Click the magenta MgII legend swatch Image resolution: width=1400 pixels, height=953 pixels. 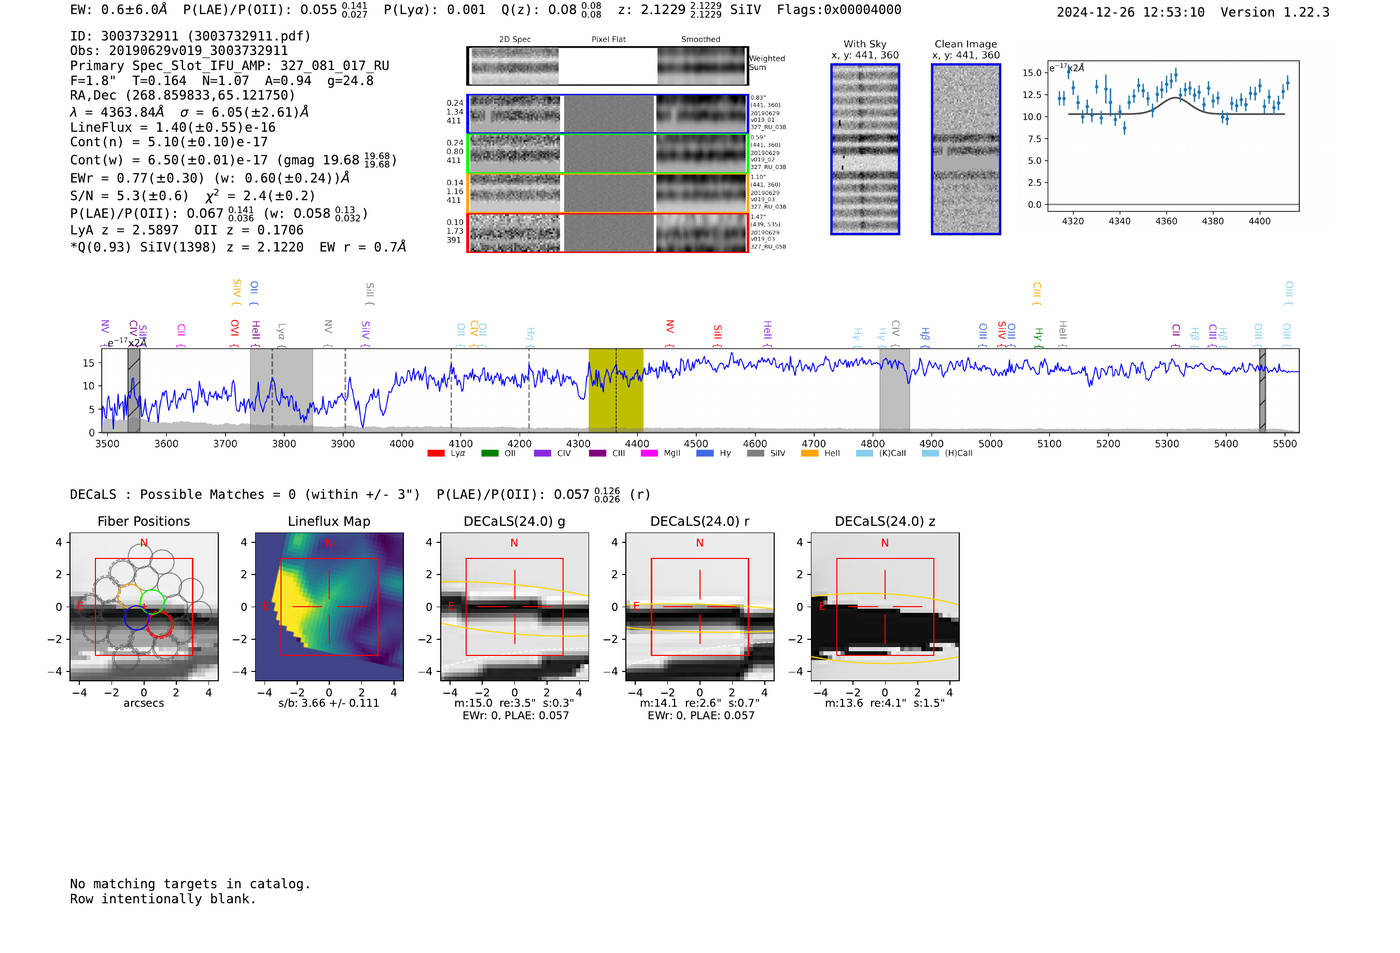coord(650,453)
